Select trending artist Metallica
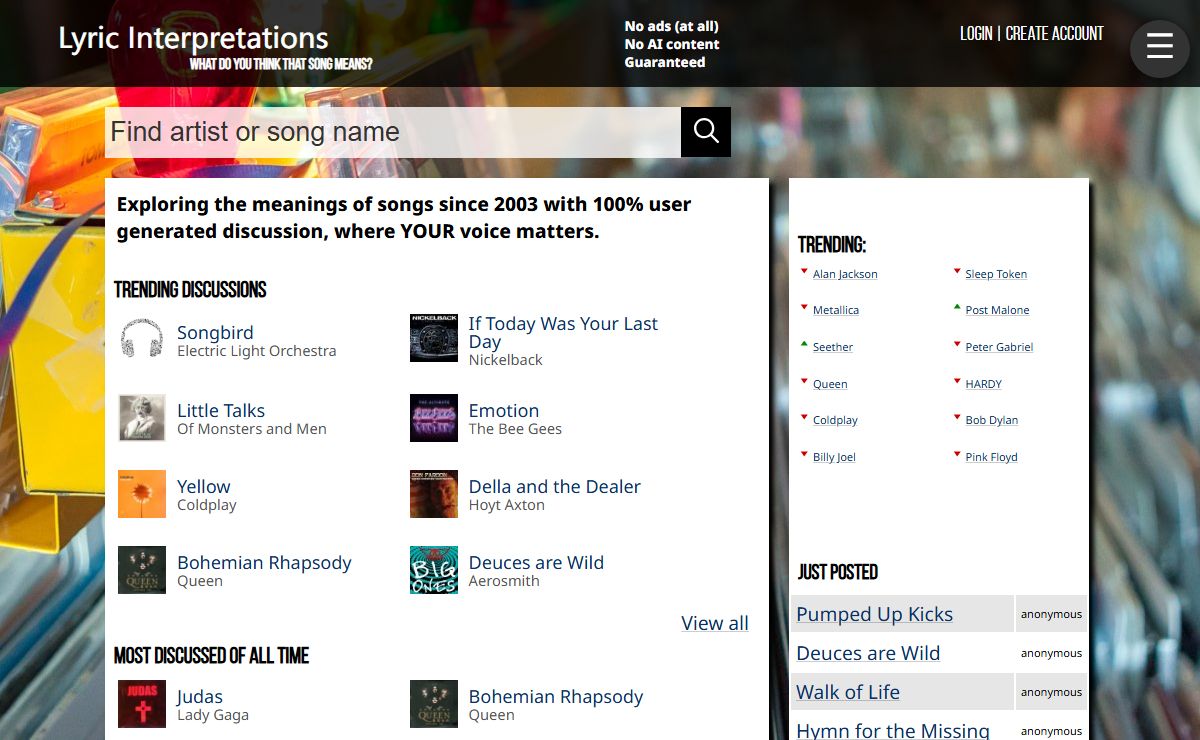Screen dimensions: 1200x740 (x=836, y=310)
